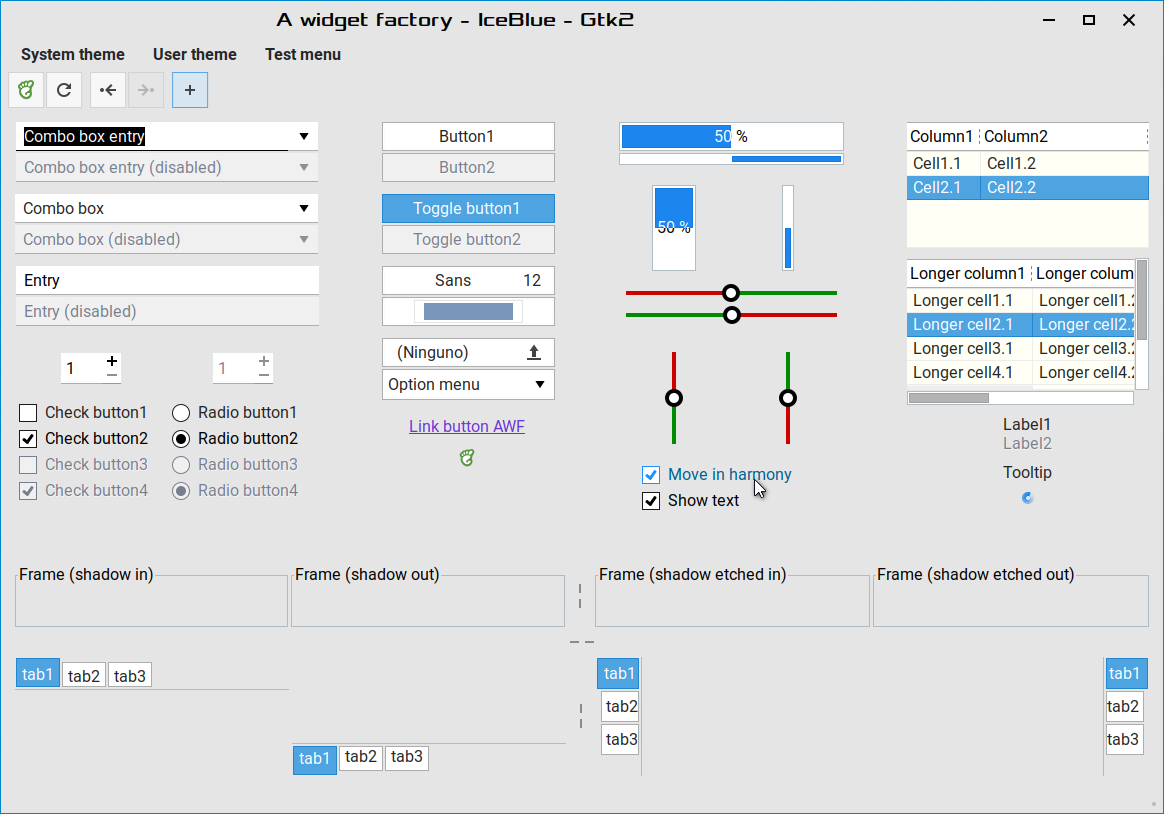Select tab2 in the bottom-tabs notebook

tap(361, 757)
